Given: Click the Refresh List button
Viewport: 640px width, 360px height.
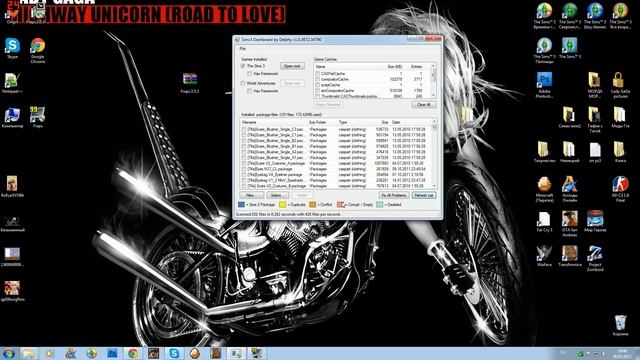Looking at the screenshot, I should pos(424,196).
